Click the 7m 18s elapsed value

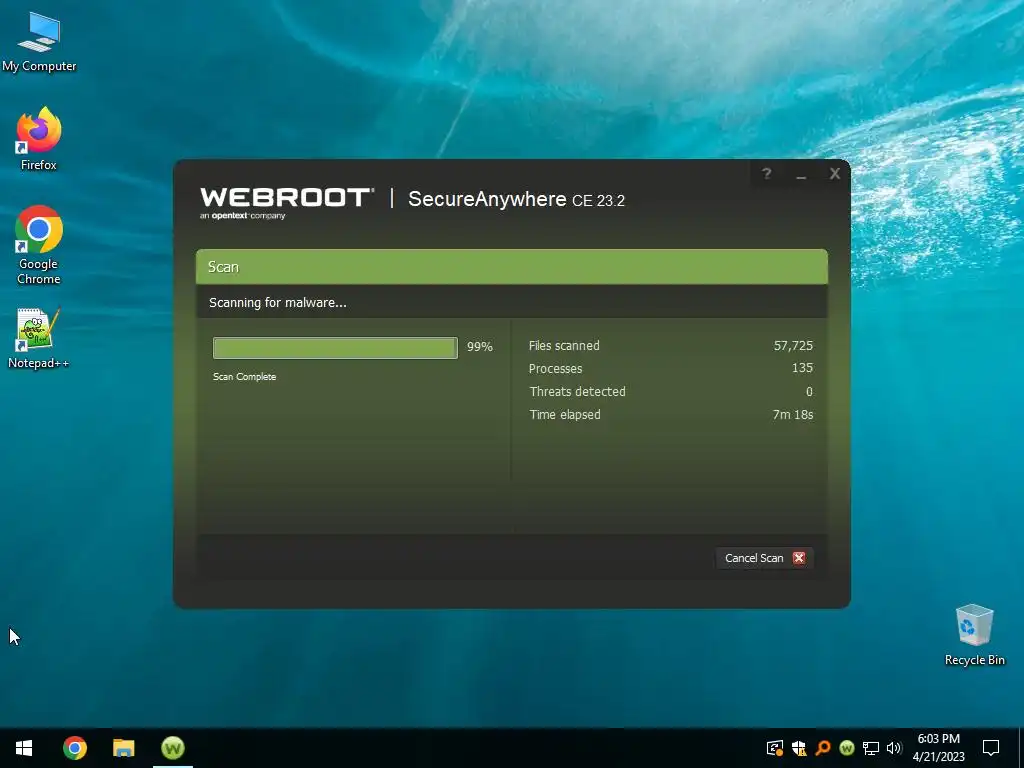pos(793,415)
